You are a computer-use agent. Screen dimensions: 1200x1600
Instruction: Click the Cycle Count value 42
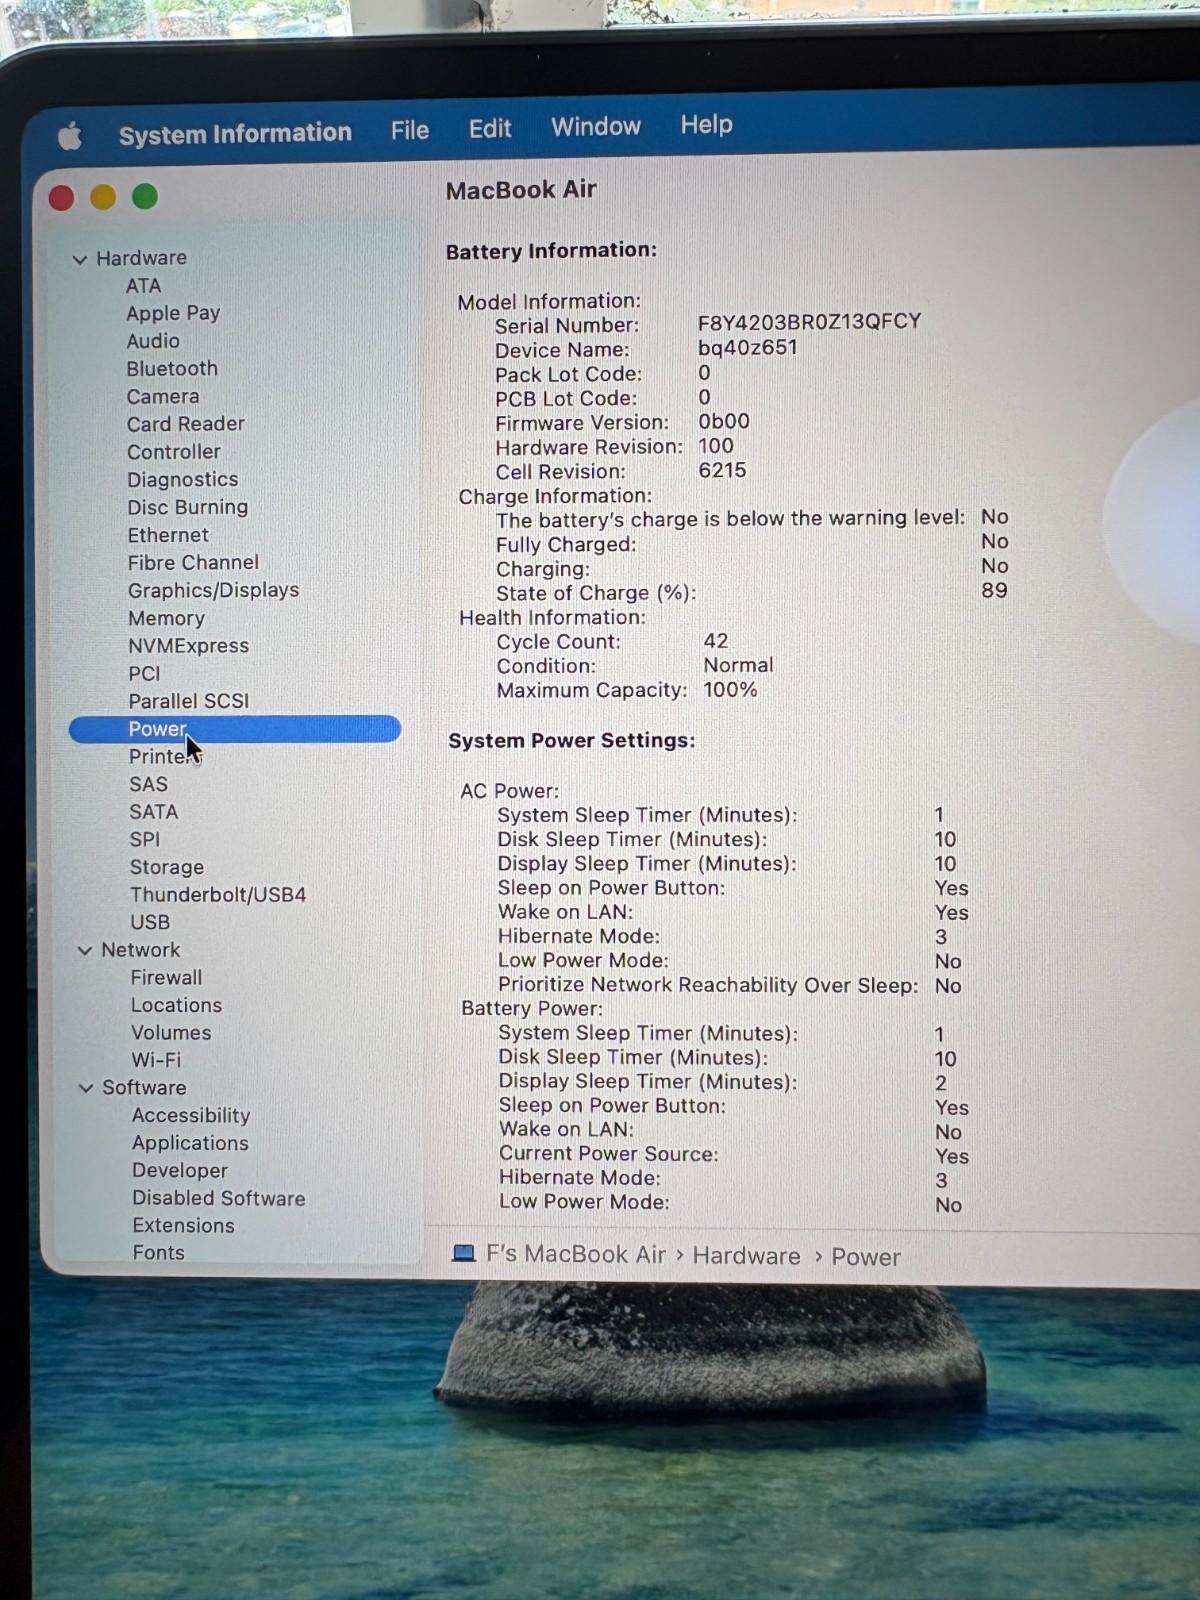(716, 640)
